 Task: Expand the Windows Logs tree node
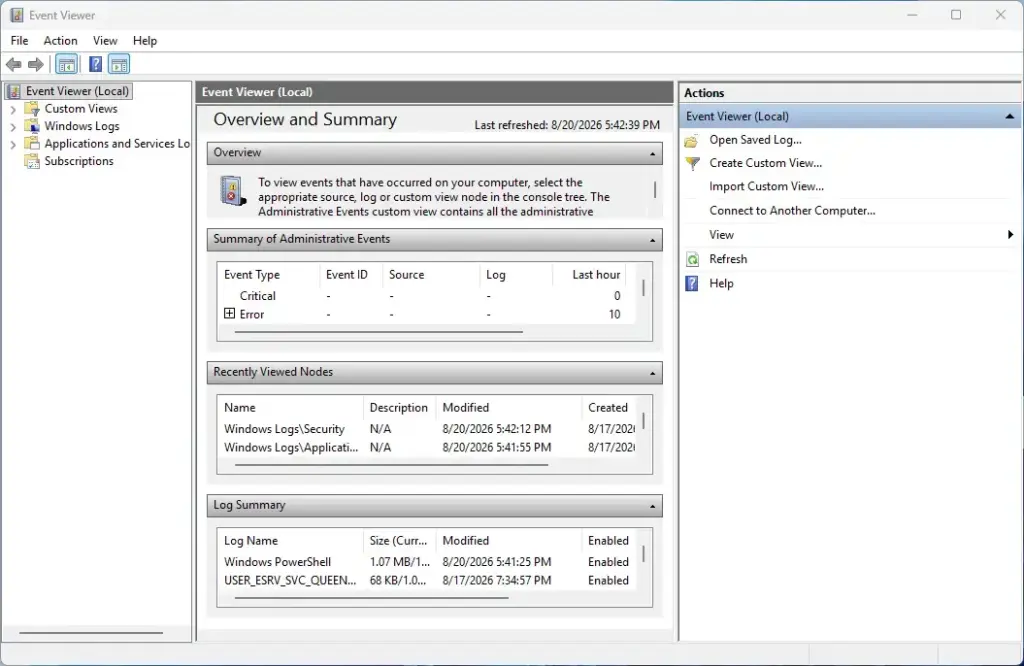[13, 127]
